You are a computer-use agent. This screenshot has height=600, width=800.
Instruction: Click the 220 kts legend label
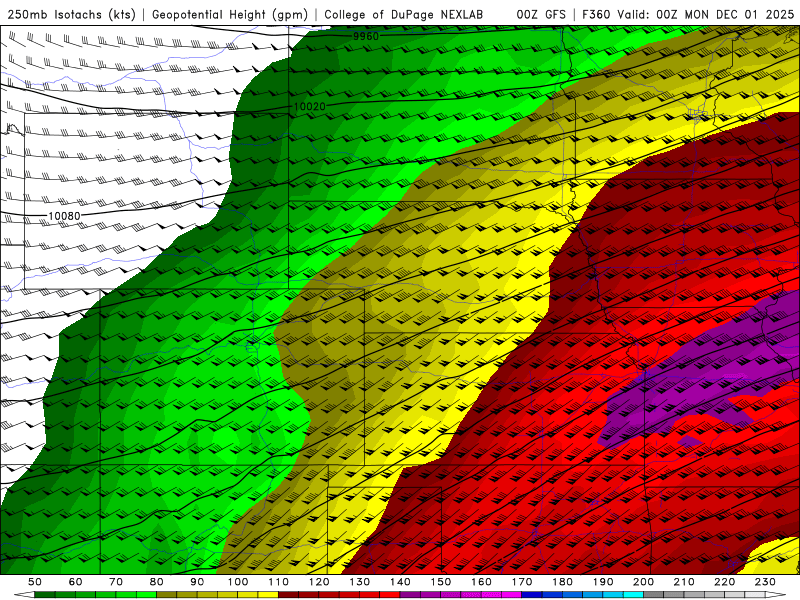[724, 582]
